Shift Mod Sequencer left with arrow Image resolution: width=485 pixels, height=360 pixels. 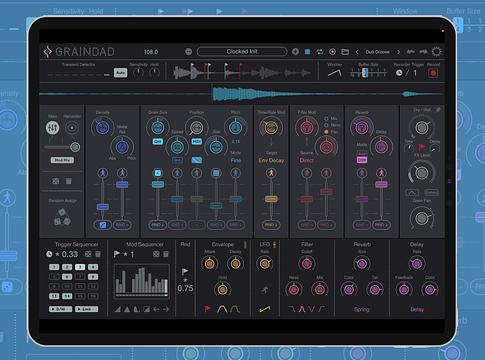pyautogui.click(x=156, y=309)
